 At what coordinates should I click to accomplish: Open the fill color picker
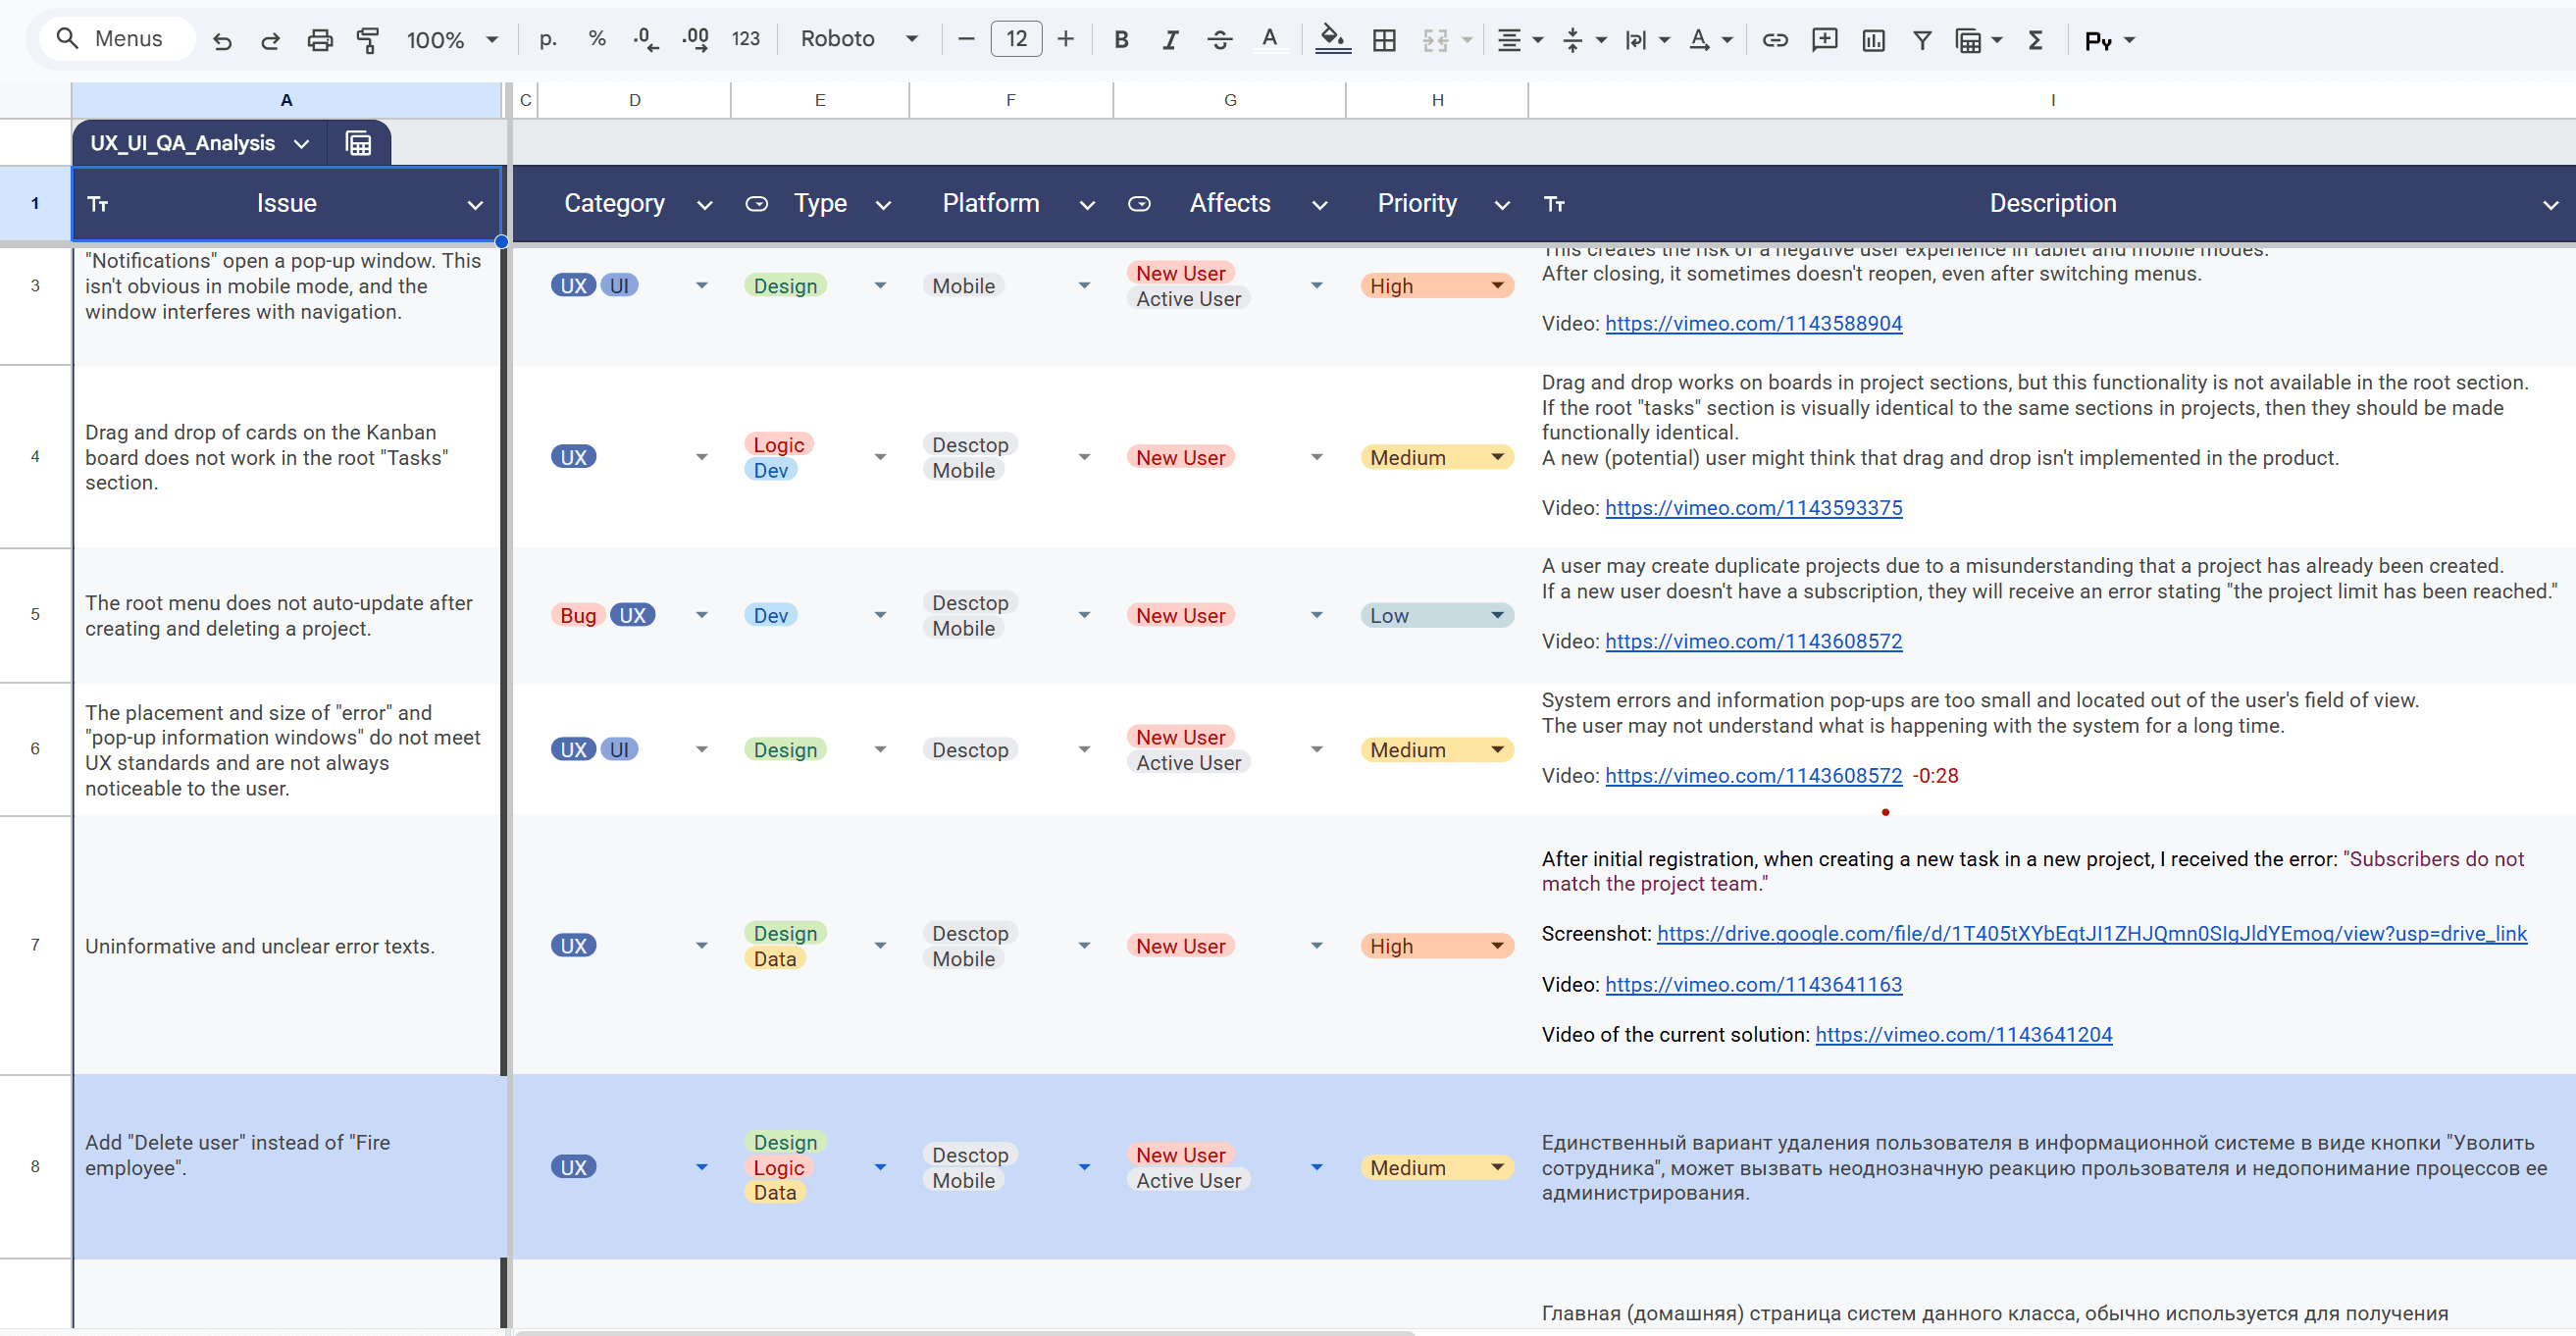pos(1331,40)
